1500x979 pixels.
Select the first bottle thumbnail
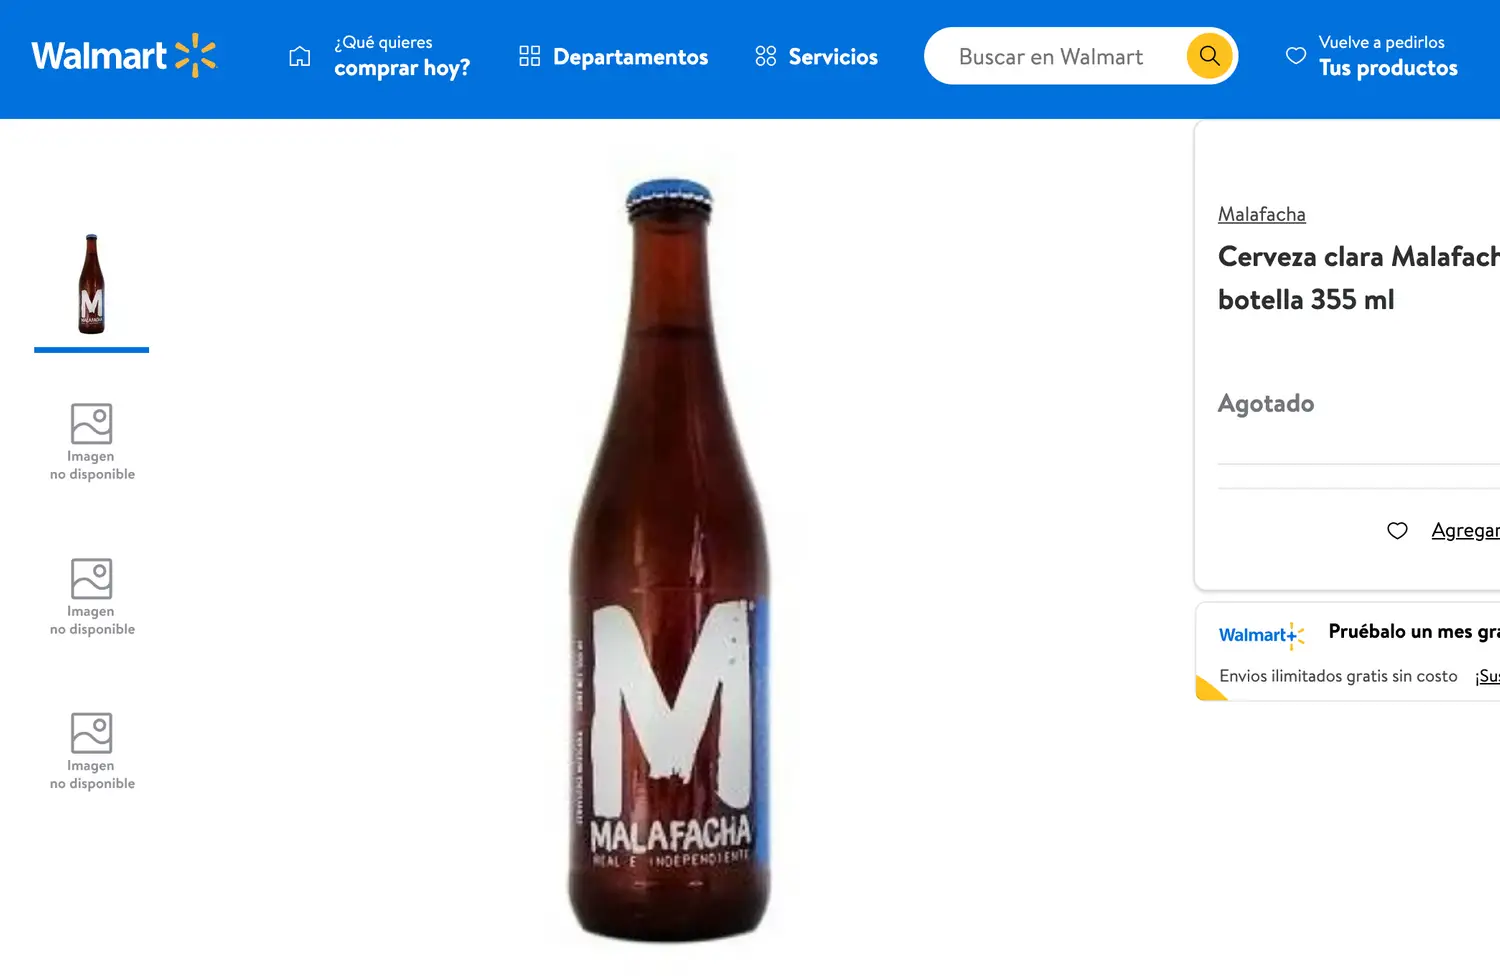tap(91, 285)
